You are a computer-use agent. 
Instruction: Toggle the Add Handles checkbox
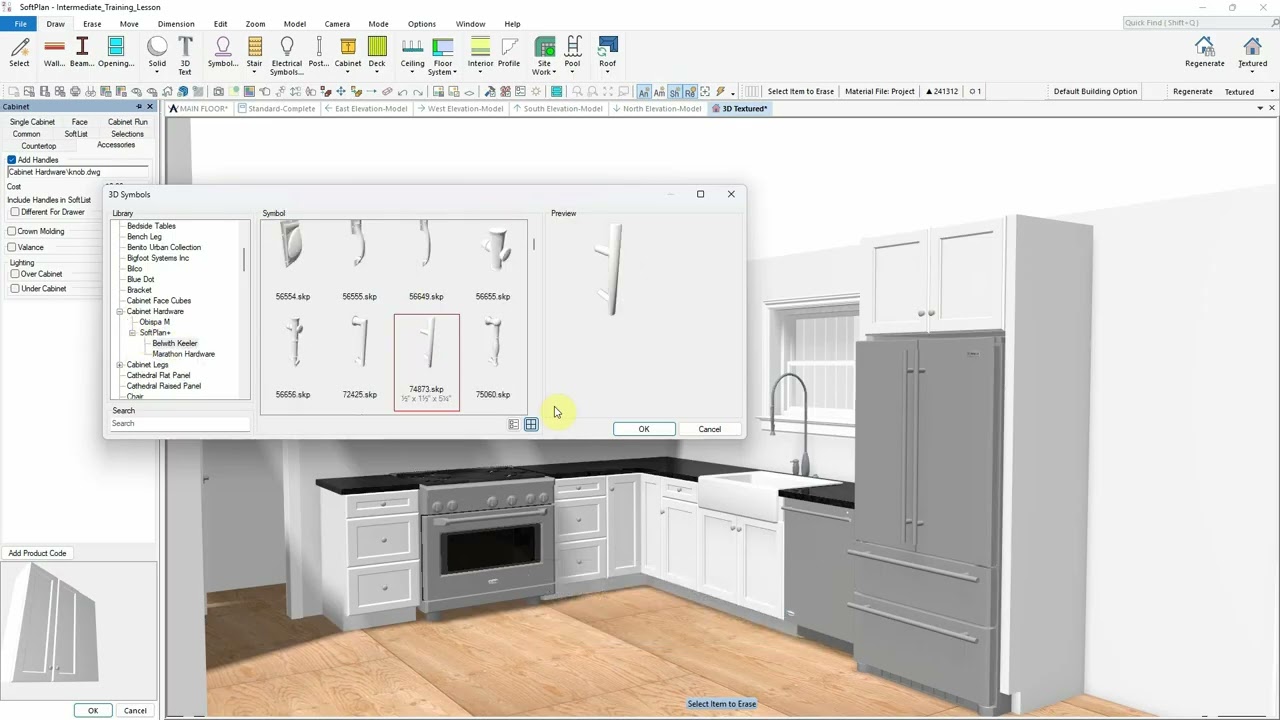(12, 160)
